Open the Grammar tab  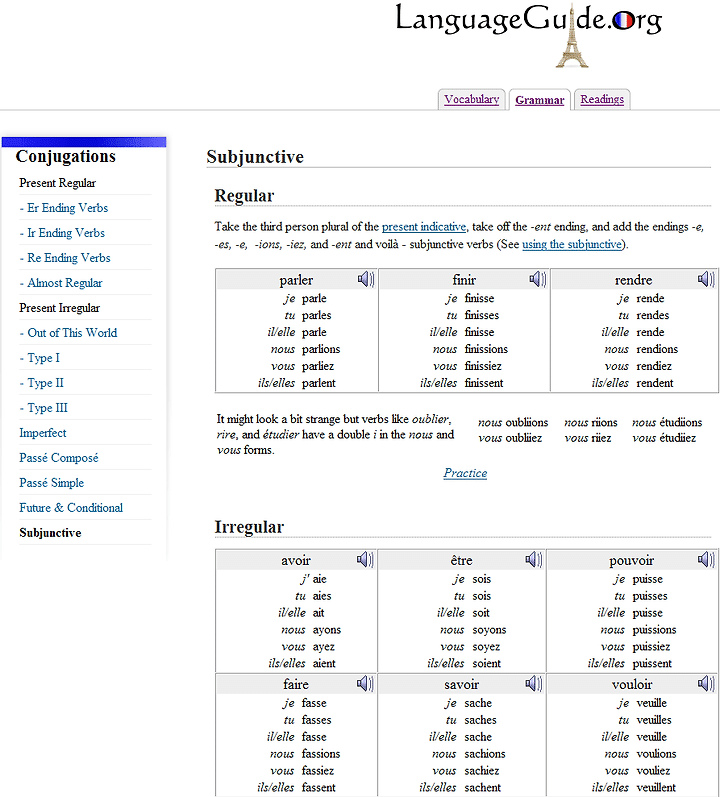tap(540, 100)
